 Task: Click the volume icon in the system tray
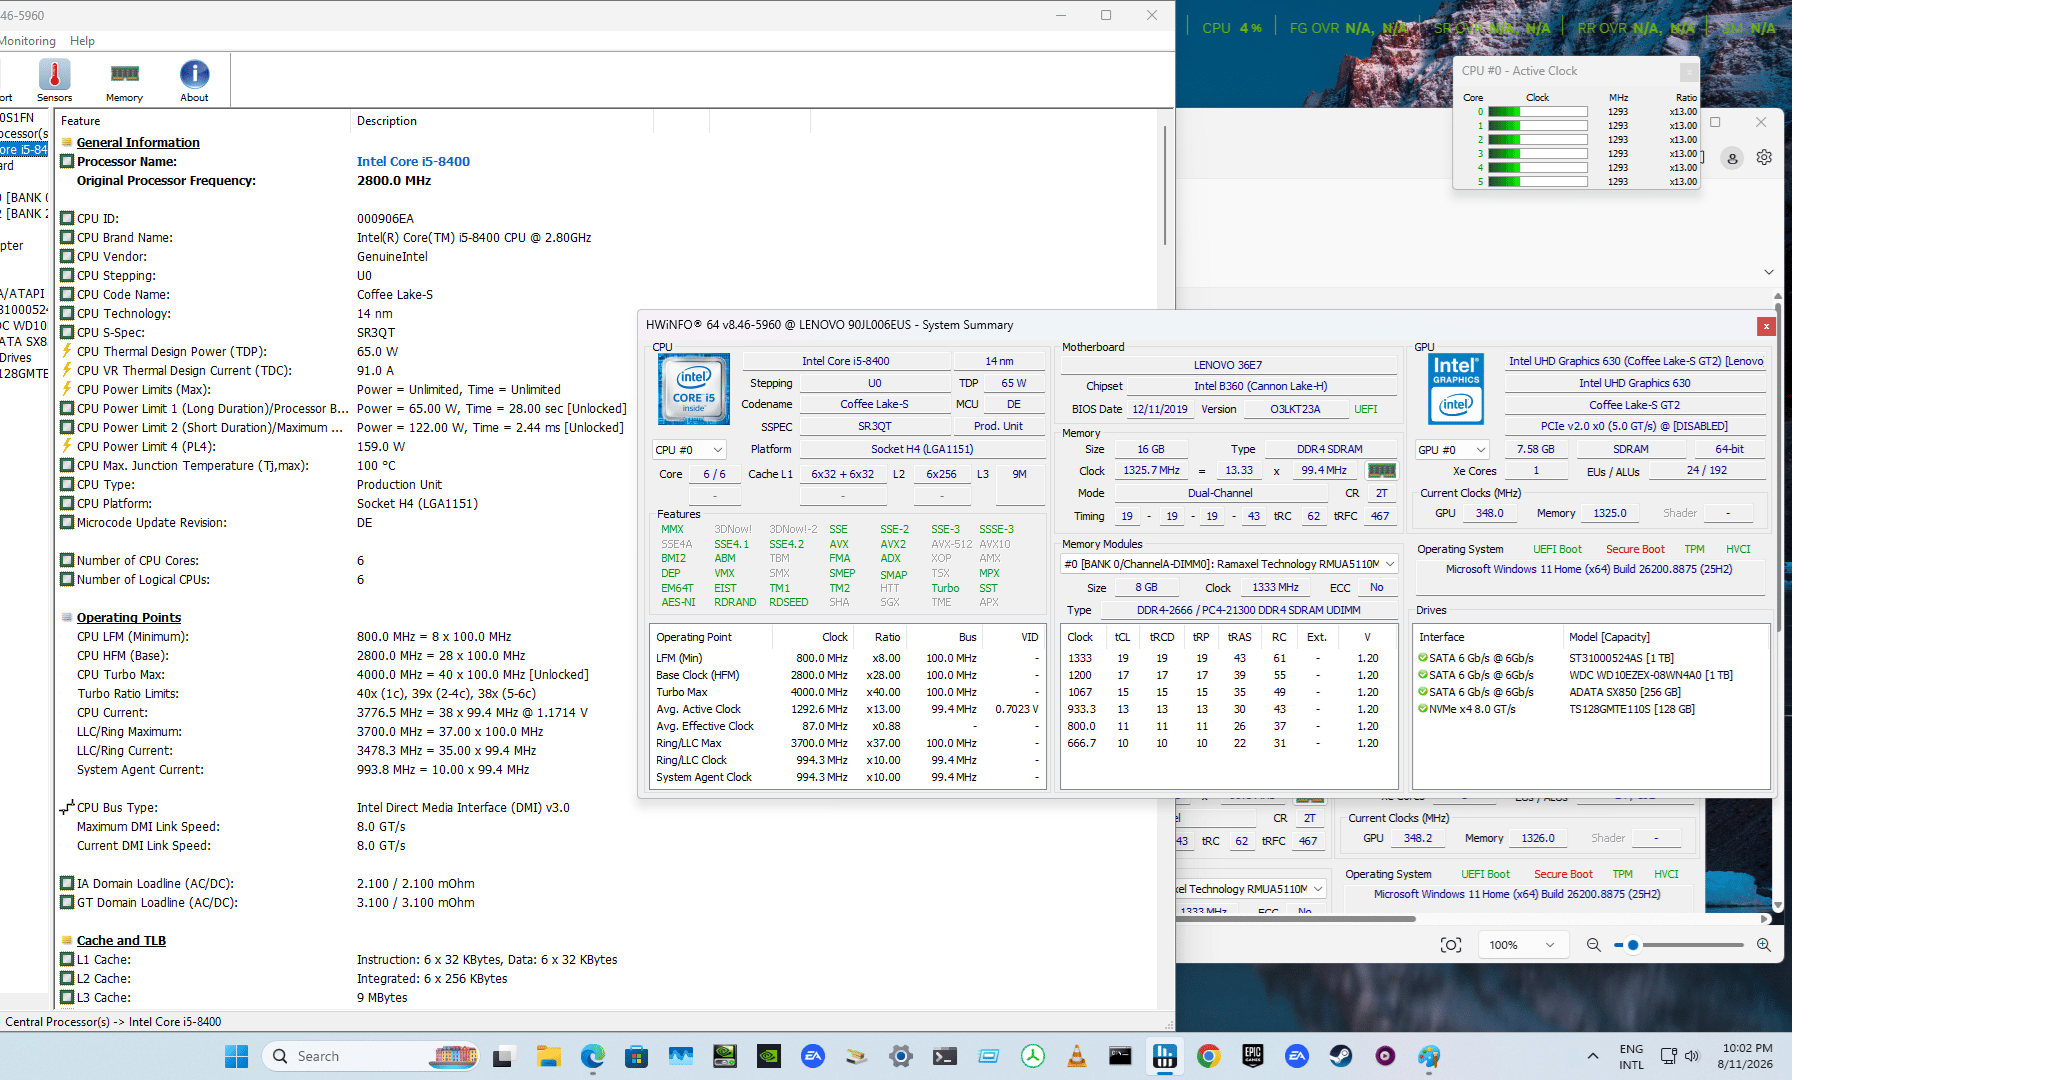coord(1692,1056)
